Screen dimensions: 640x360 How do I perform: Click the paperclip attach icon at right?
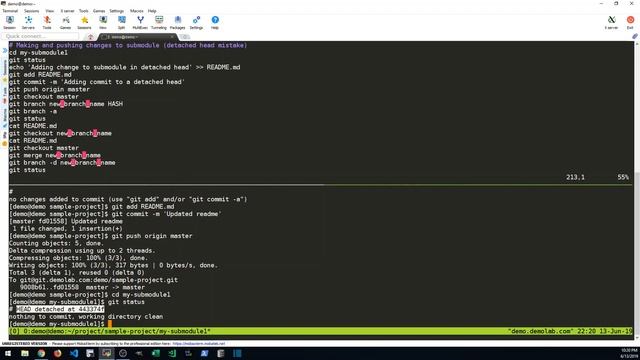pyautogui.click(x=635, y=36)
